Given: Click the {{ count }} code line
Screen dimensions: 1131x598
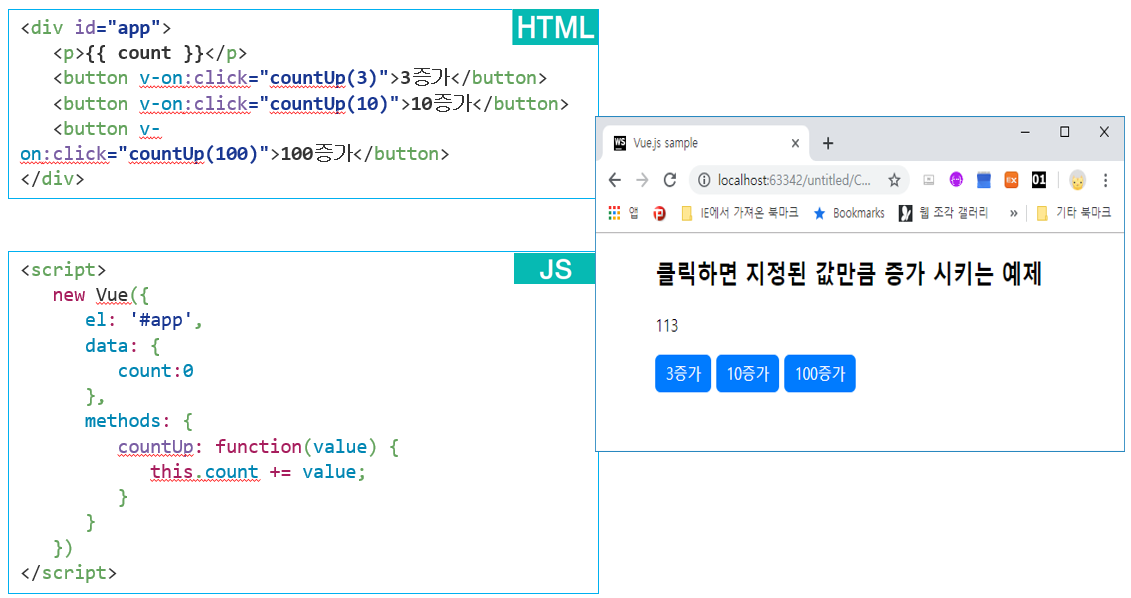Looking at the screenshot, I should click(149, 53).
